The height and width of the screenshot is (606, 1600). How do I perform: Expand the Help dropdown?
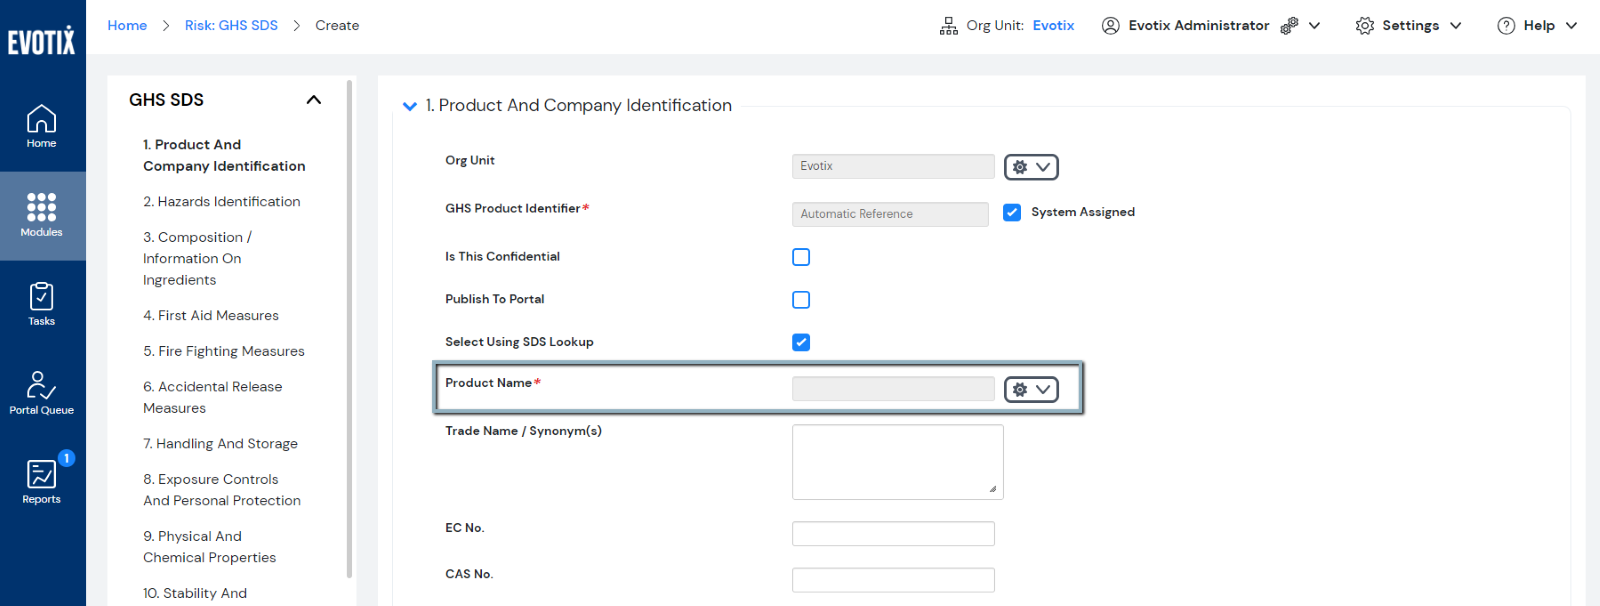[x=1537, y=26]
